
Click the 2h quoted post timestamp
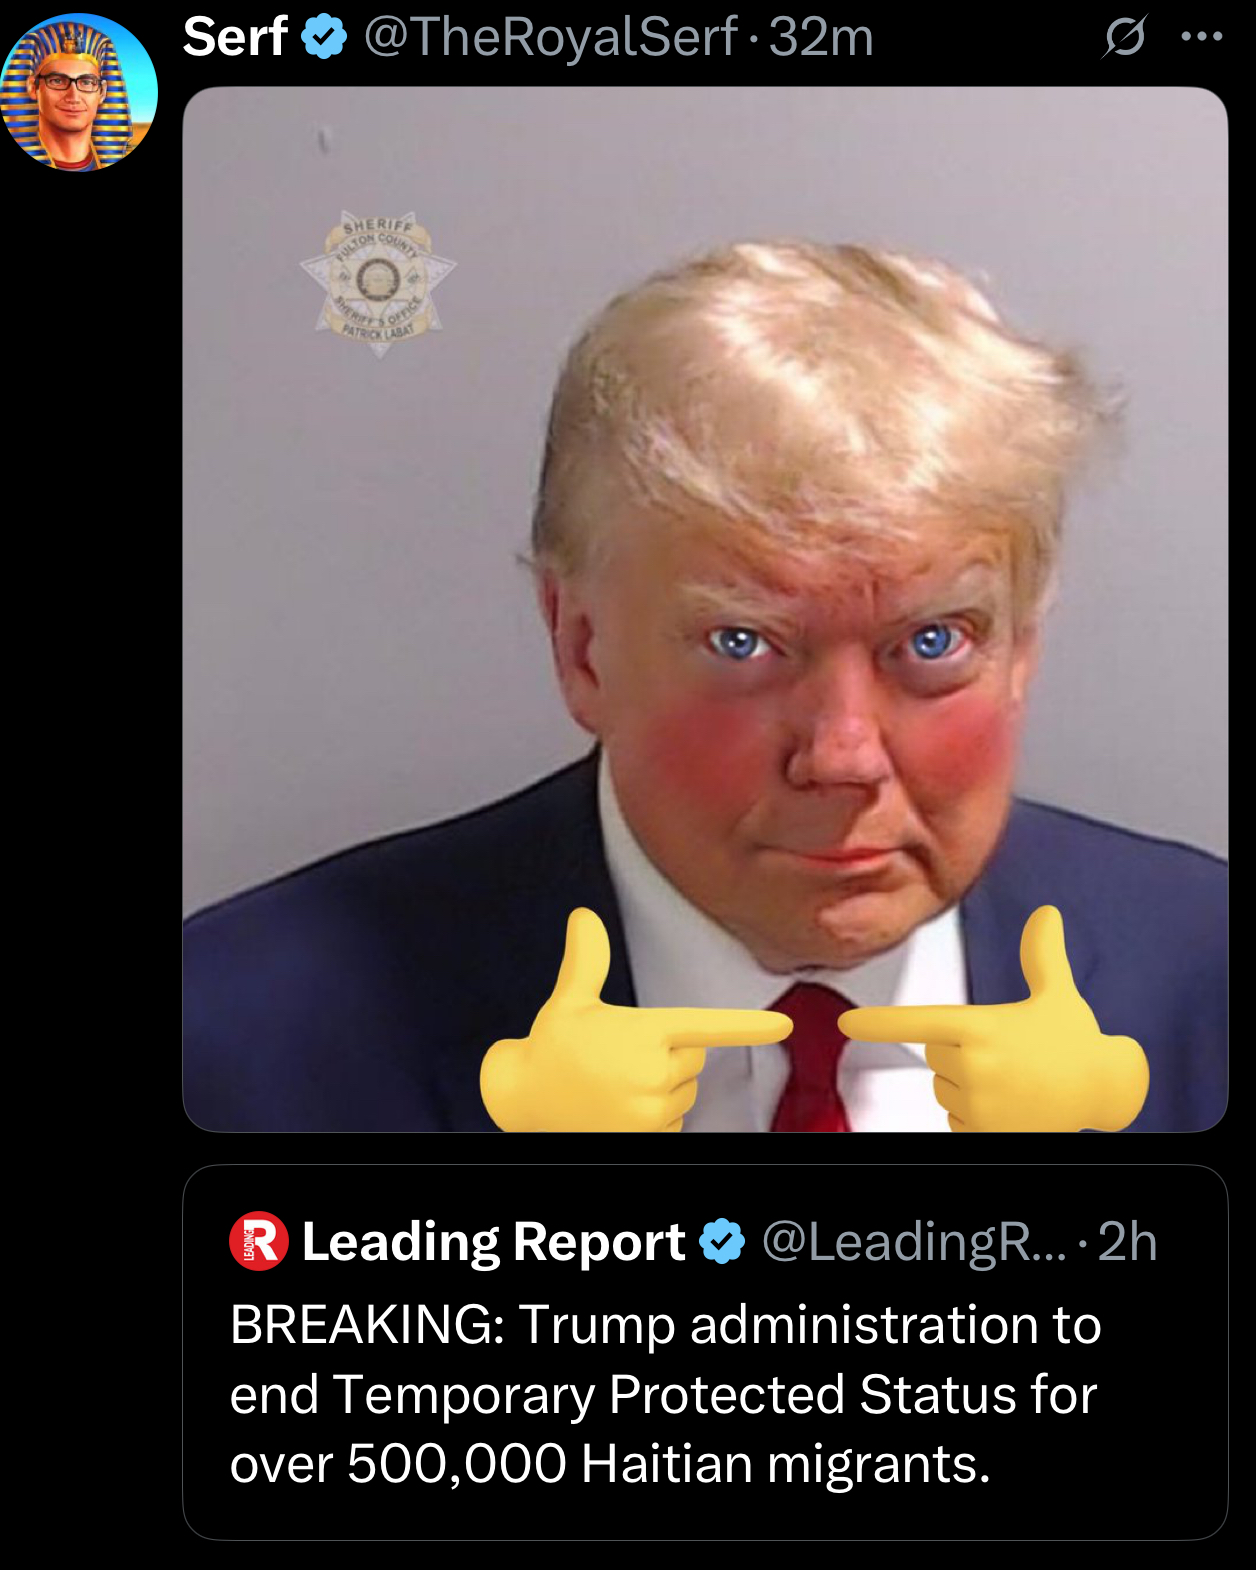click(1127, 1242)
